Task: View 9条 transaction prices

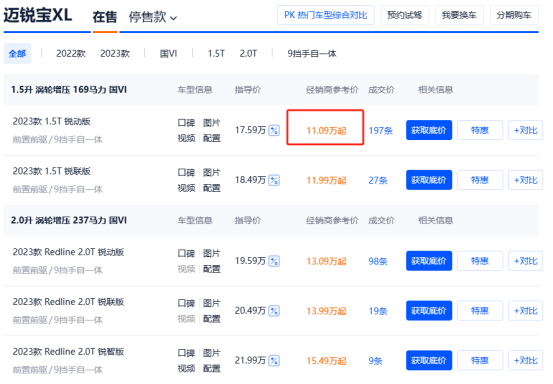Action: tap(375, 361)
